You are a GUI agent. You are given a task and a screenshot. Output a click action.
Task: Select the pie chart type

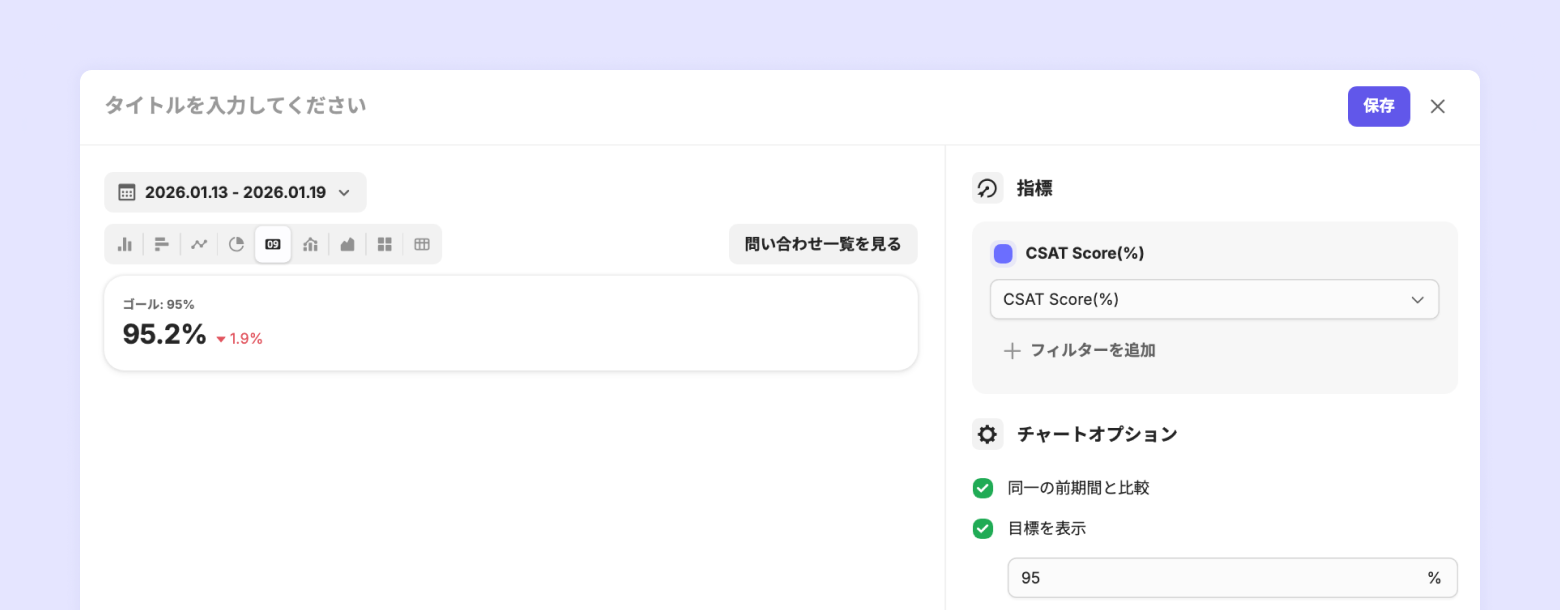point(236,244)
